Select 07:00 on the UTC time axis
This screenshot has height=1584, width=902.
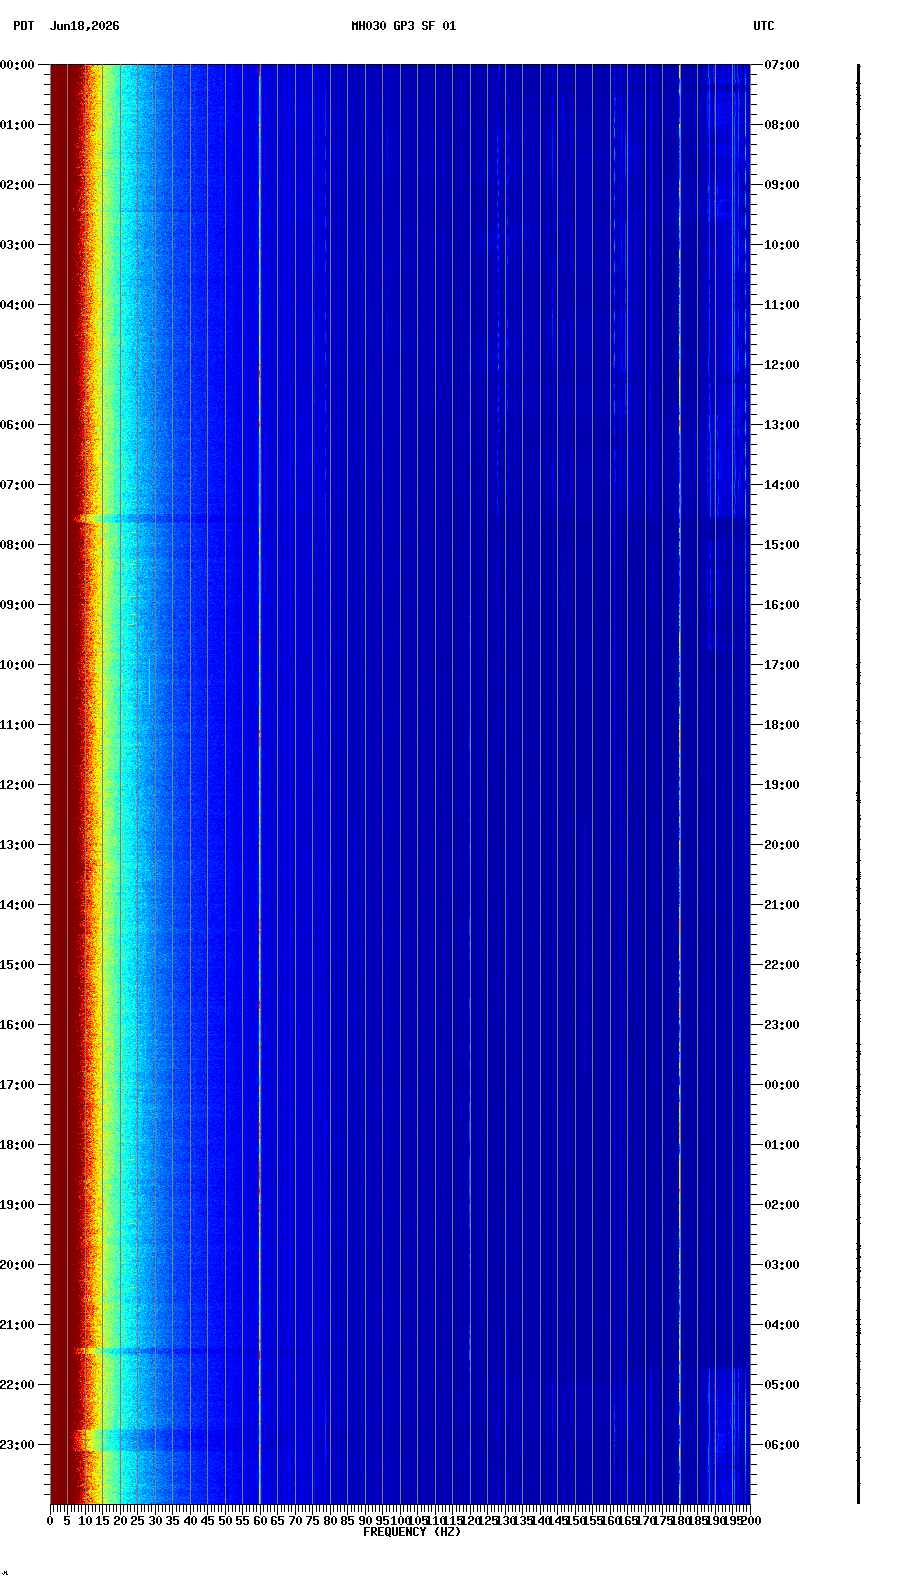782,65
